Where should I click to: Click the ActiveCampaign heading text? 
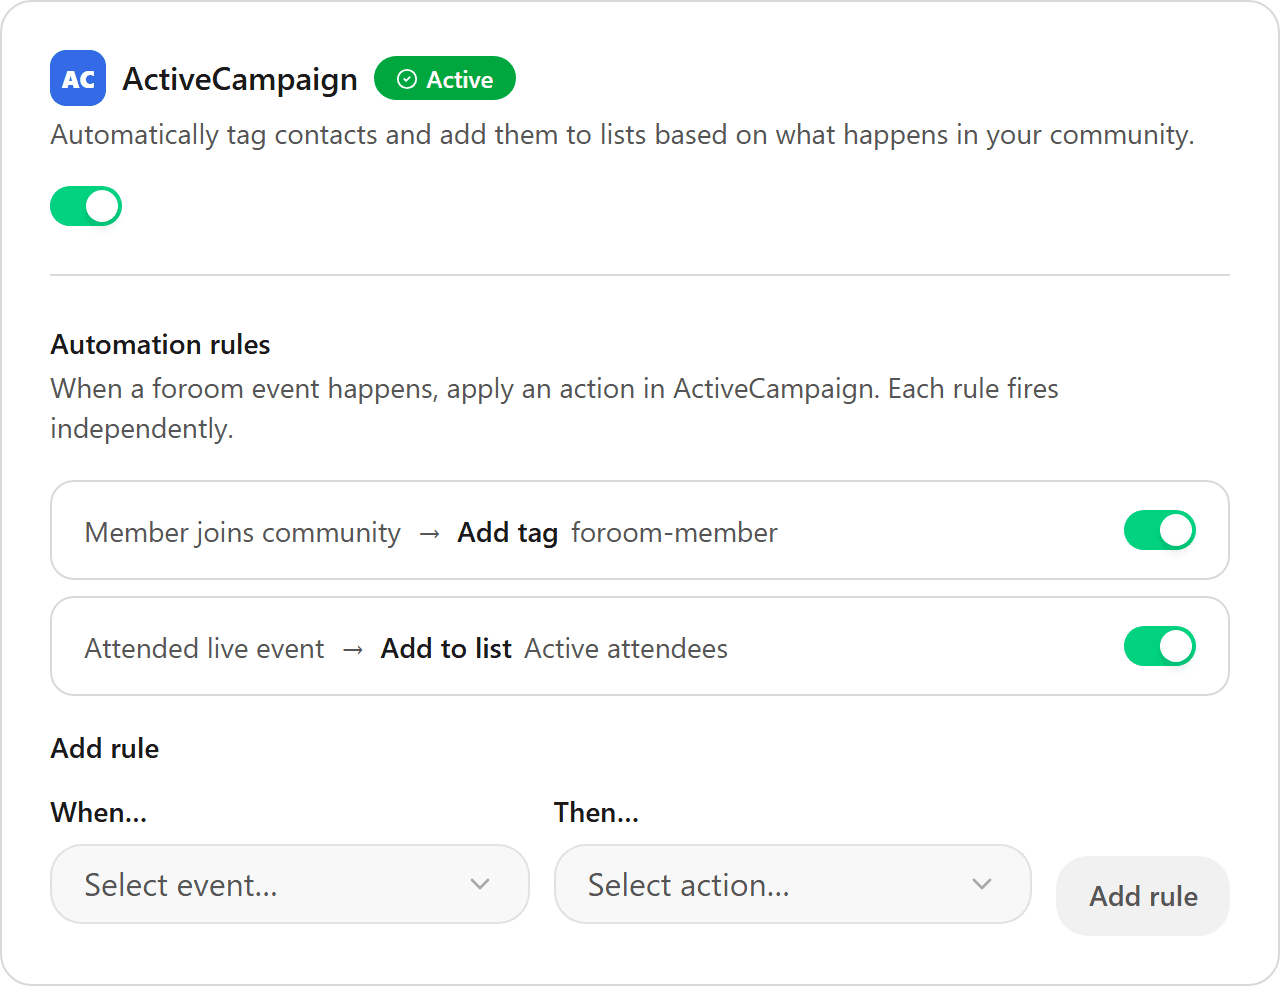(x=240, y=79)
